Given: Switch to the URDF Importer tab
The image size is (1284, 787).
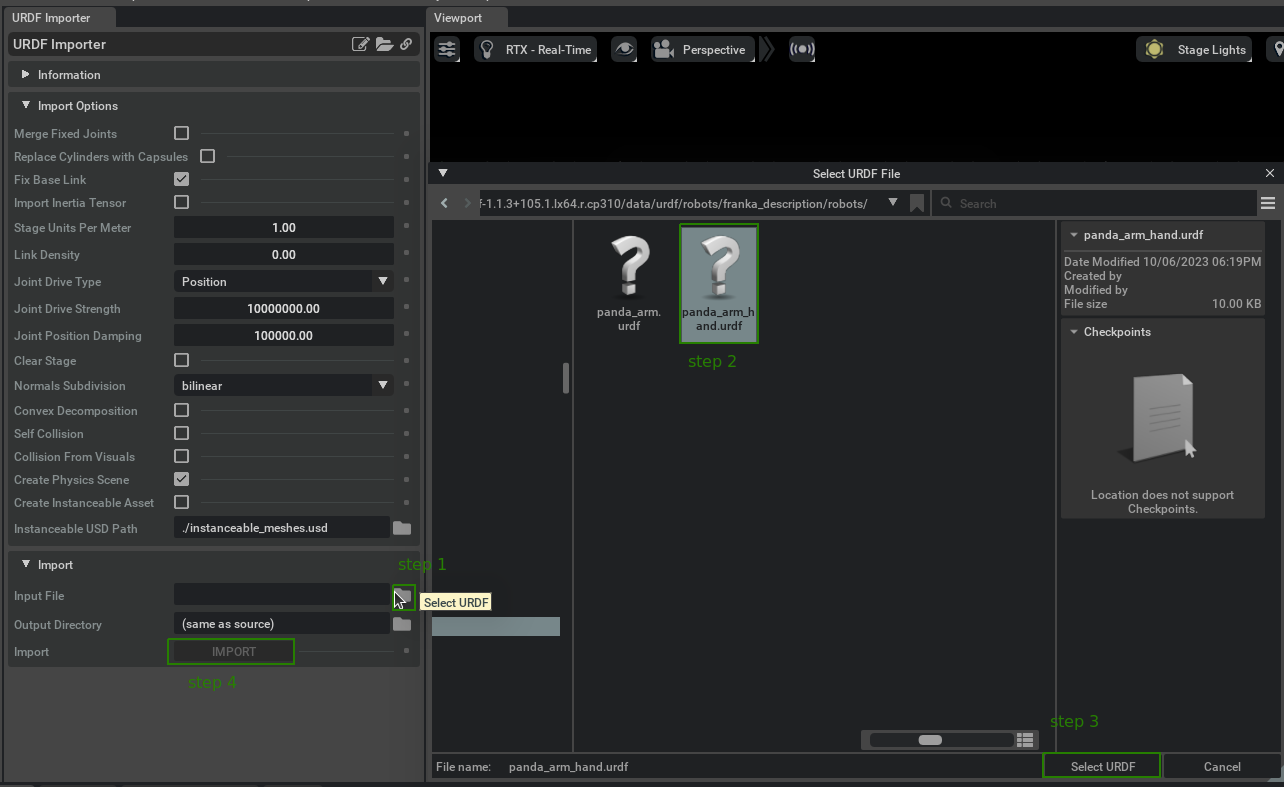Looking at the screenshot, I should click(x=58, y=18).
